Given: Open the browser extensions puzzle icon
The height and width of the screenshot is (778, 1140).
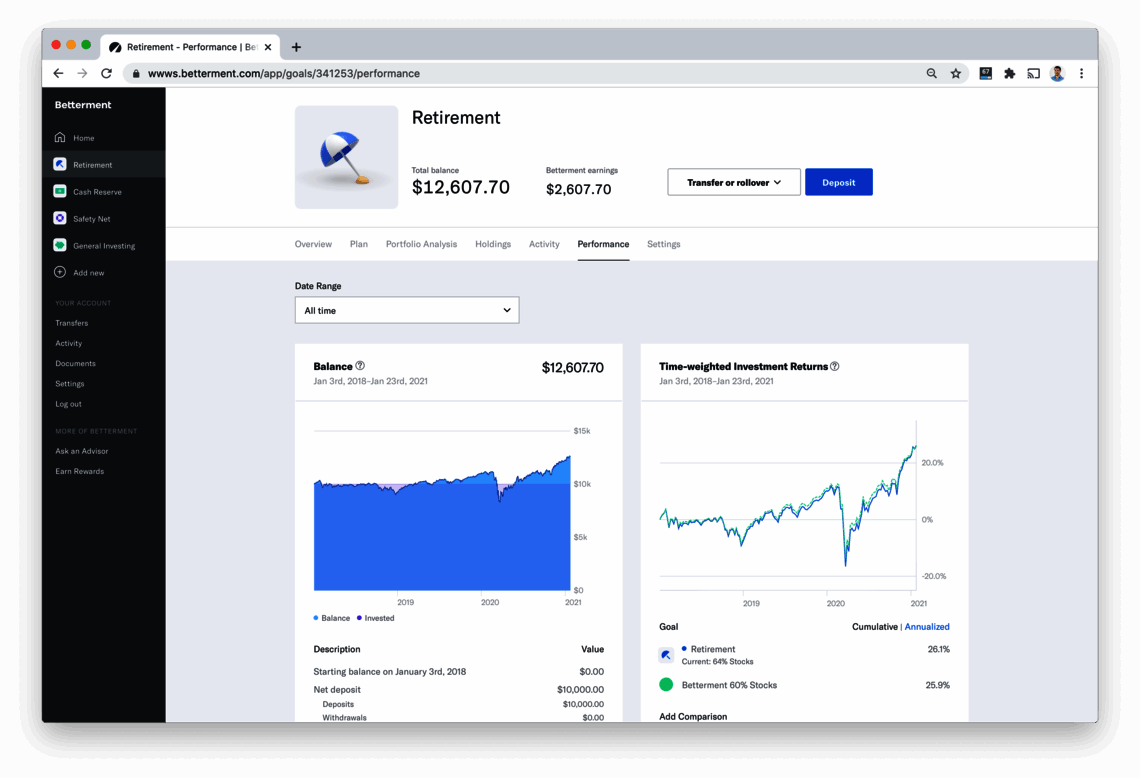Looking at the screenshot, I should click(1009, 73).
